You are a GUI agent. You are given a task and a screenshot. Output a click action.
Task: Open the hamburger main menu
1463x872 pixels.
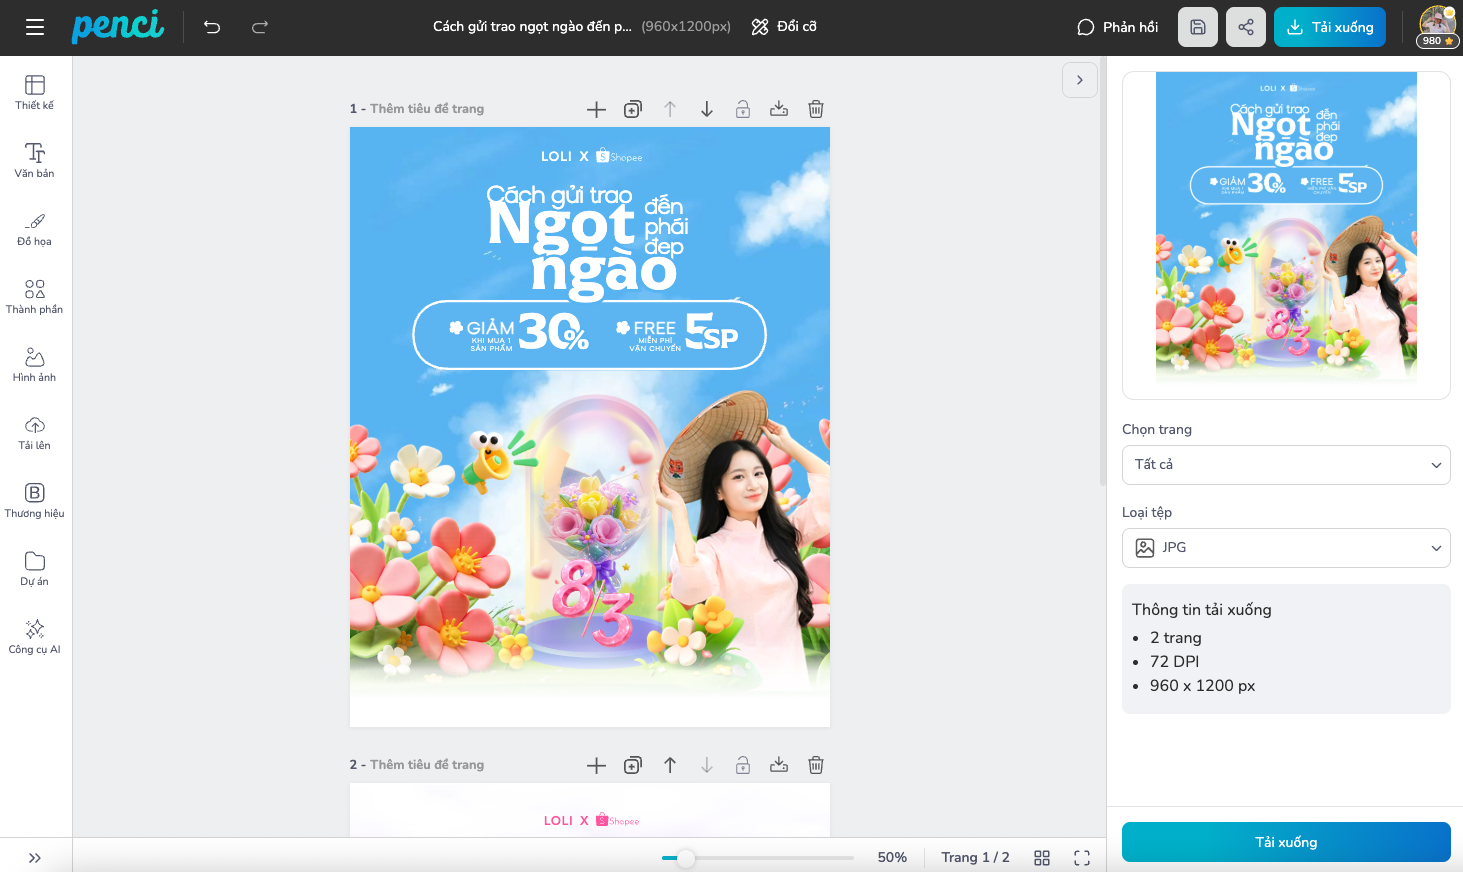(35, 27)
